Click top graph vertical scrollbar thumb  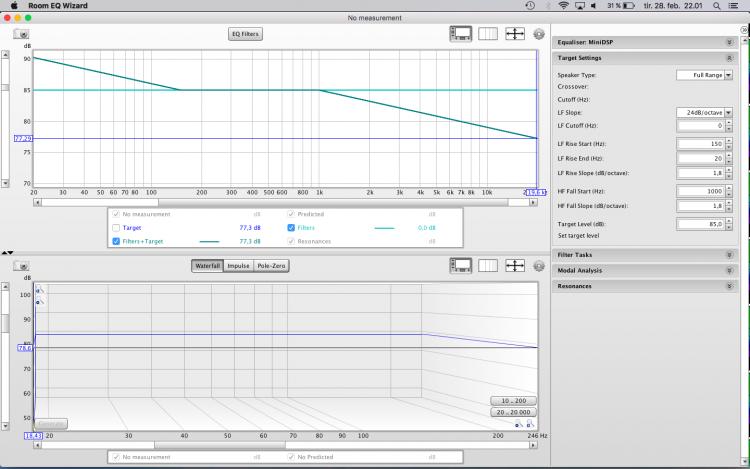point(5,87)
